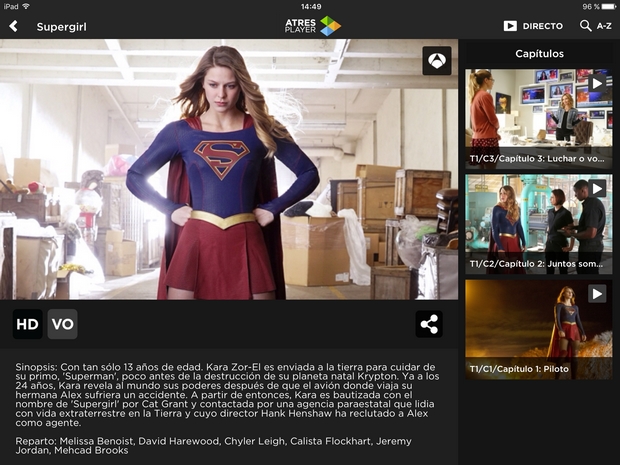The width and height of the screenshot is (620, 465).
Task: Tap the main Supergirl poster image
Action: 229,169
